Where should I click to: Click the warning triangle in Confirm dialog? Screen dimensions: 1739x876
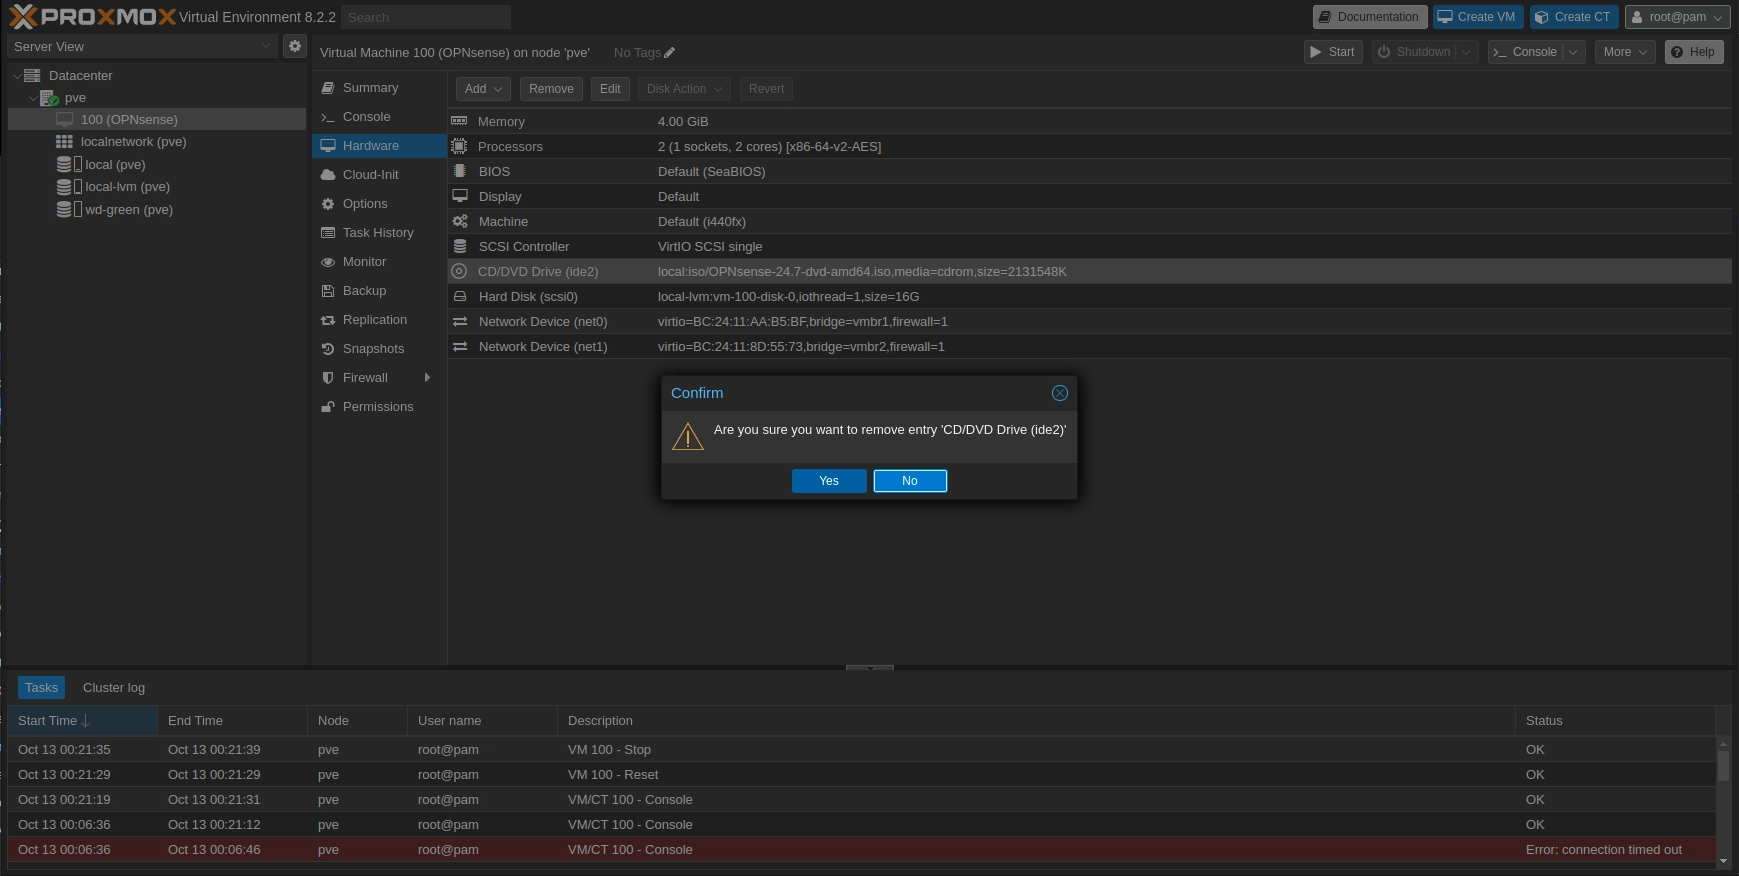[688, 437]
